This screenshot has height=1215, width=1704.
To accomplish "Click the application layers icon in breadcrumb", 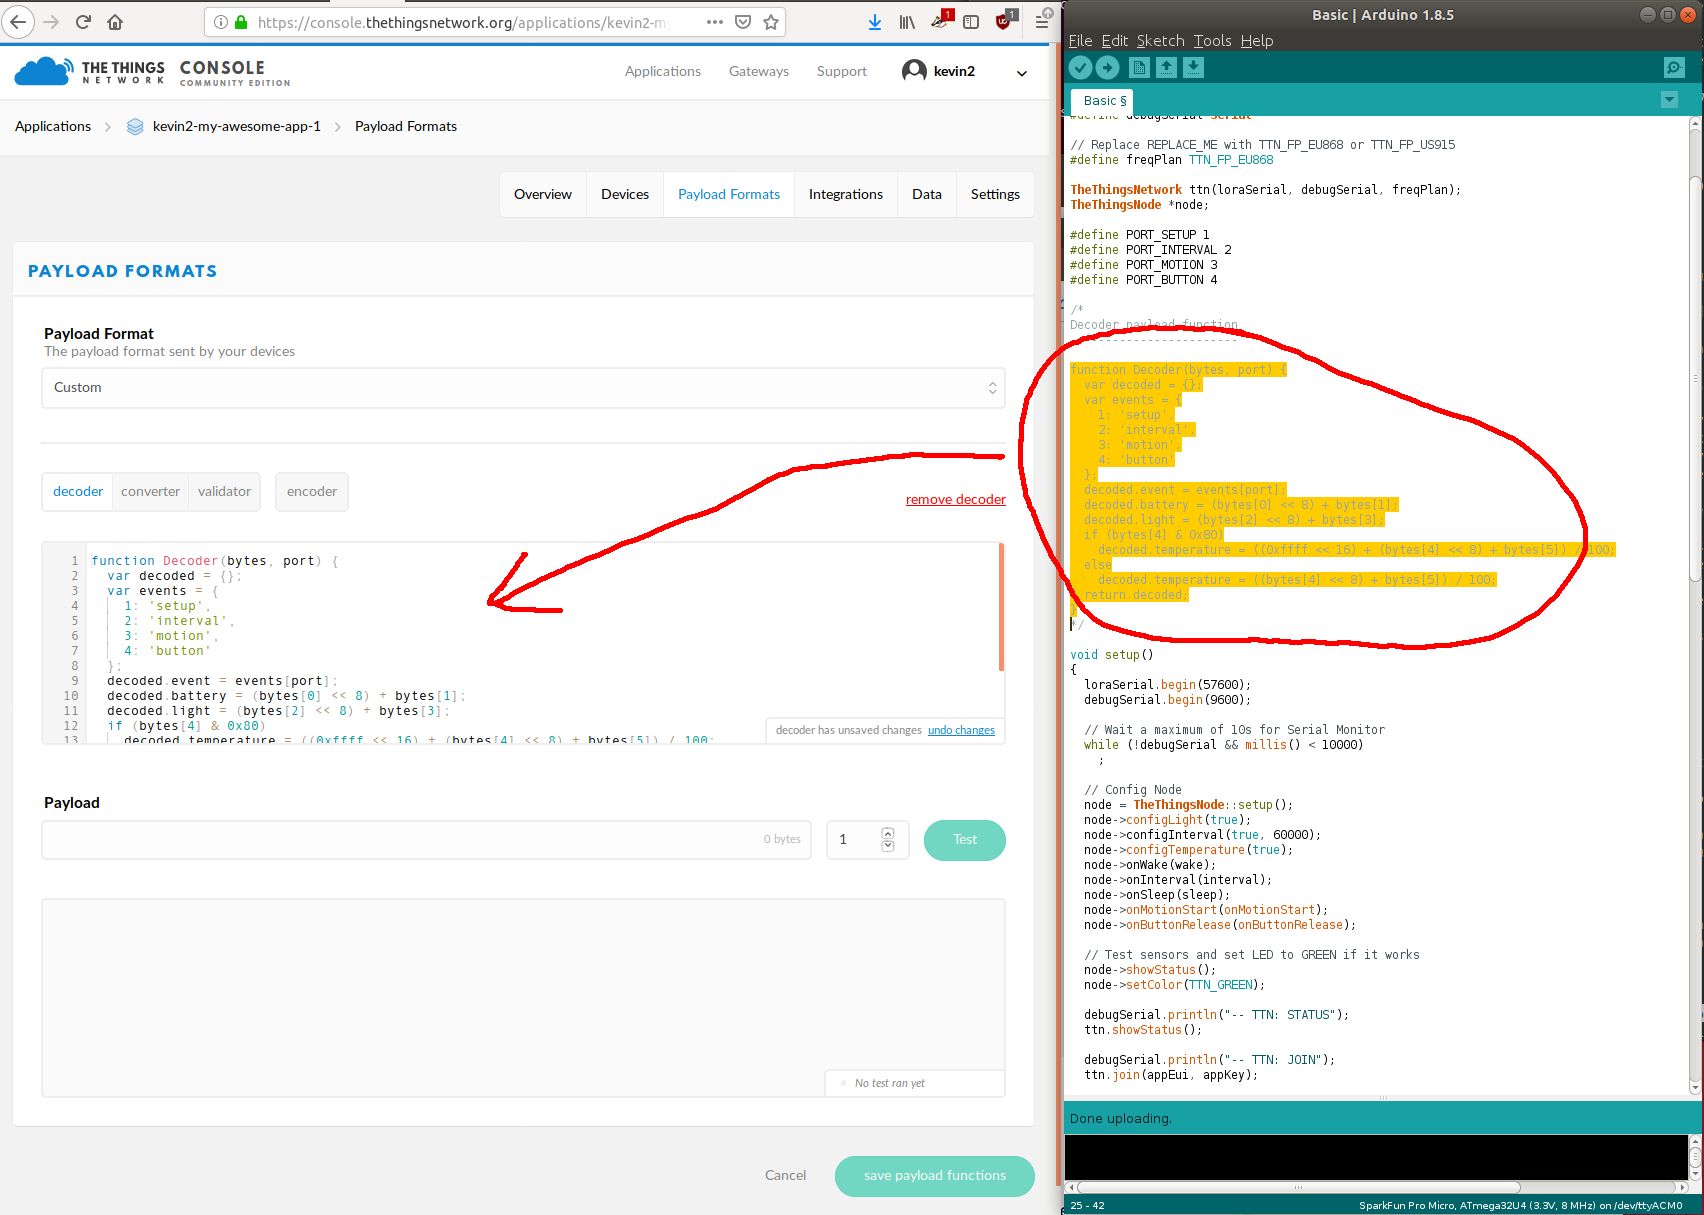I will click(x=135, y=127).
